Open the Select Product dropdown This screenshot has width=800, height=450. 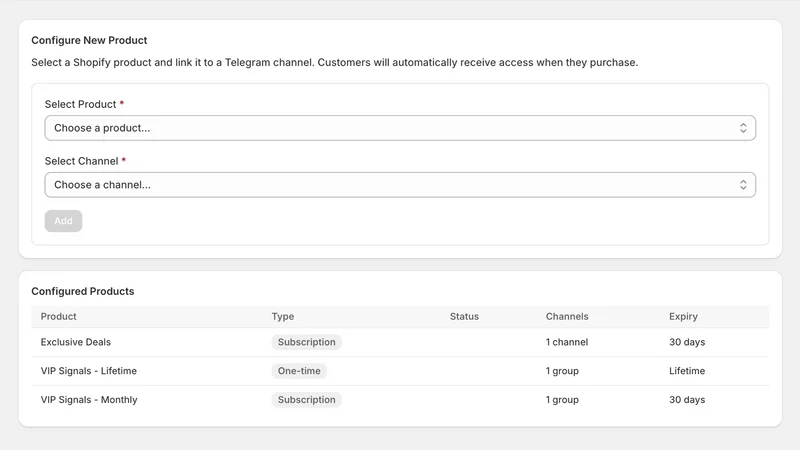coord(400,128)
